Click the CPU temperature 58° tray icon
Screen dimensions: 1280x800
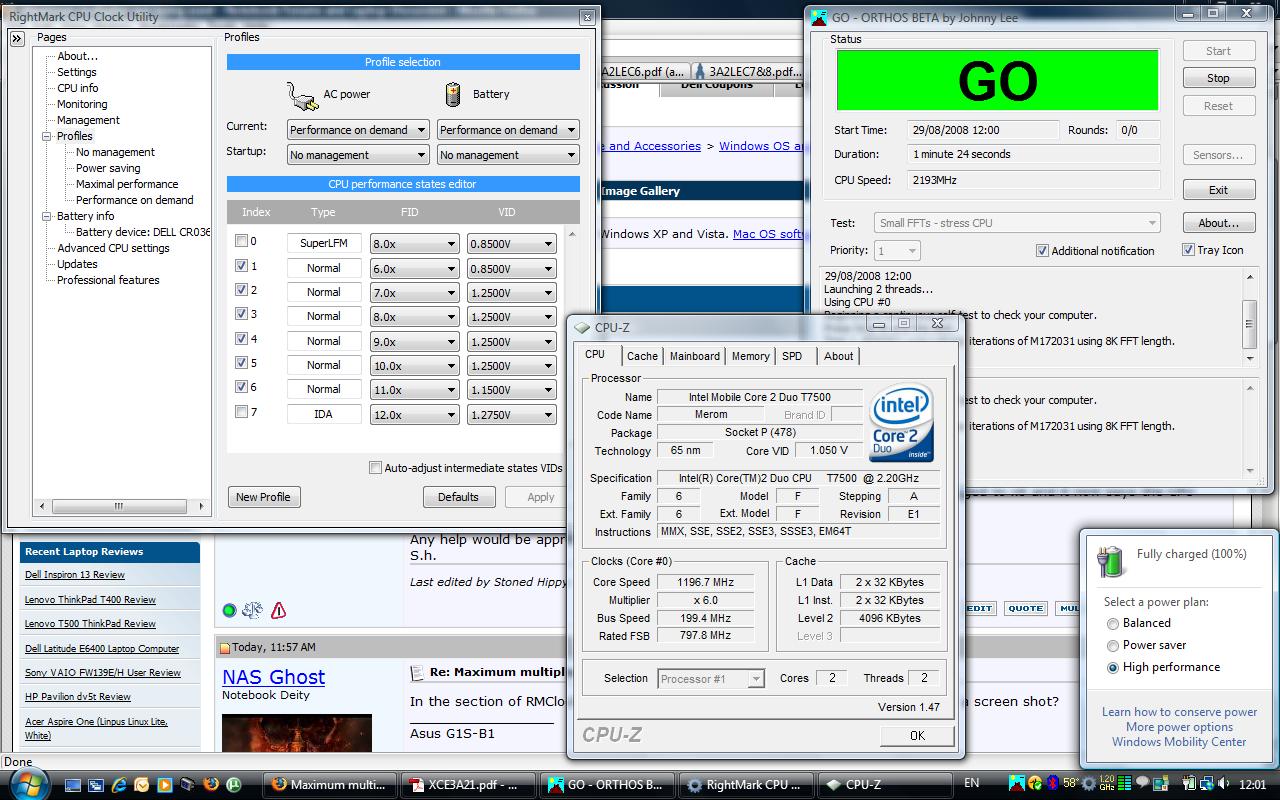[1071, 783]
